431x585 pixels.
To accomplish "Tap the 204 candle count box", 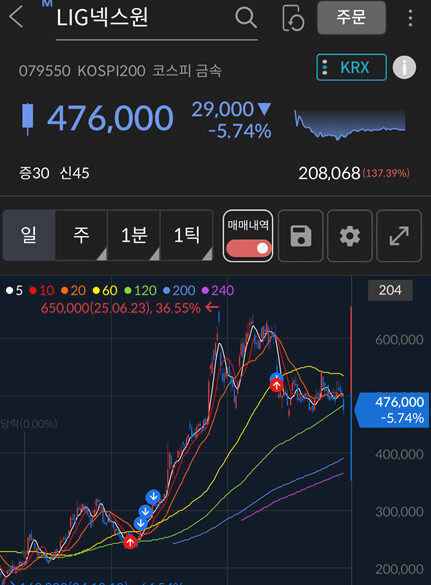I will click(390, 290).
